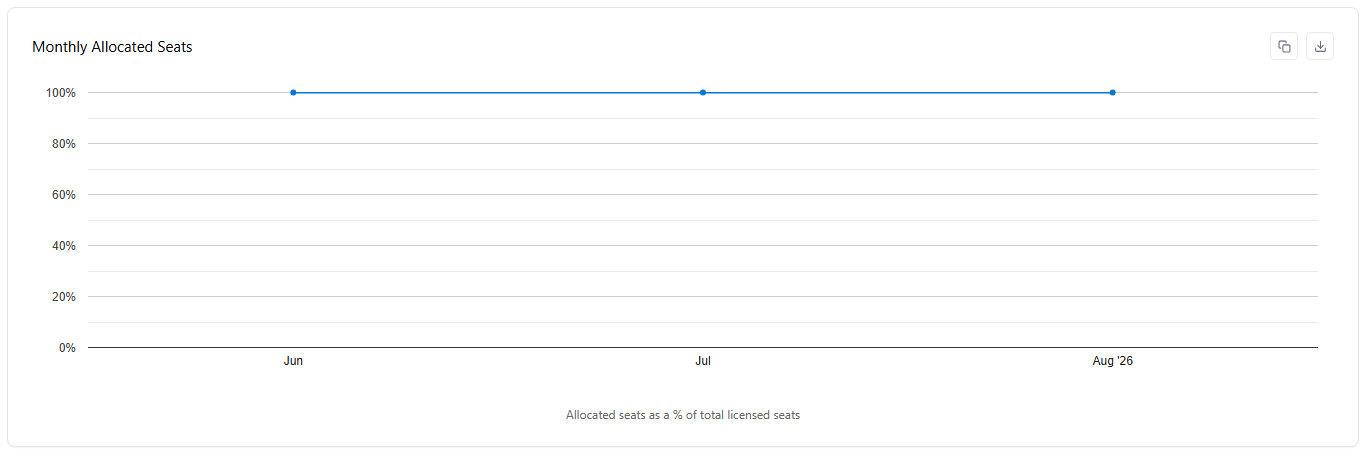Click the 60% horizontal gridline
The height and width of the screenshot is (455, 1365).
click(703, 194)
